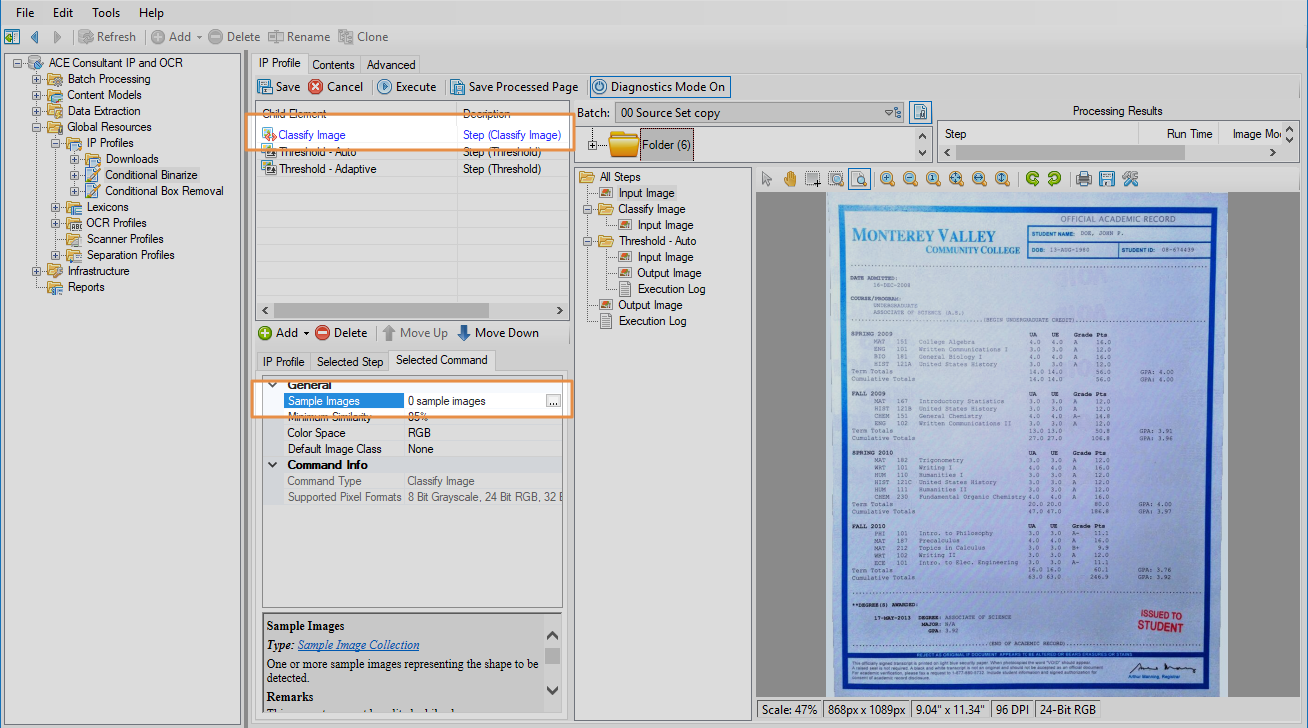The image size is (1308, 728).
Task: Open the Help menu
Action: (151, 13)
